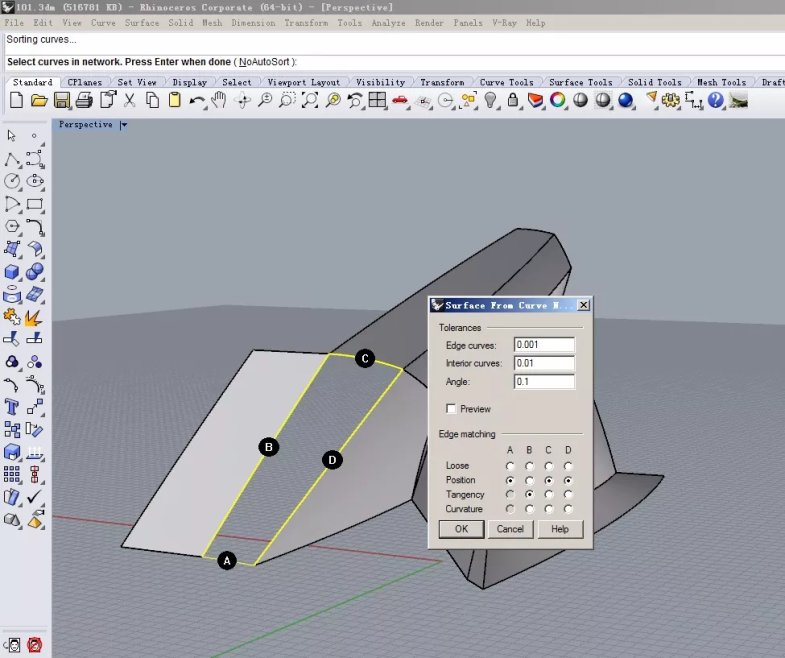This screenshot has height=658, width=785.
Task: Click the Cancel button
Action: [510, 529]
